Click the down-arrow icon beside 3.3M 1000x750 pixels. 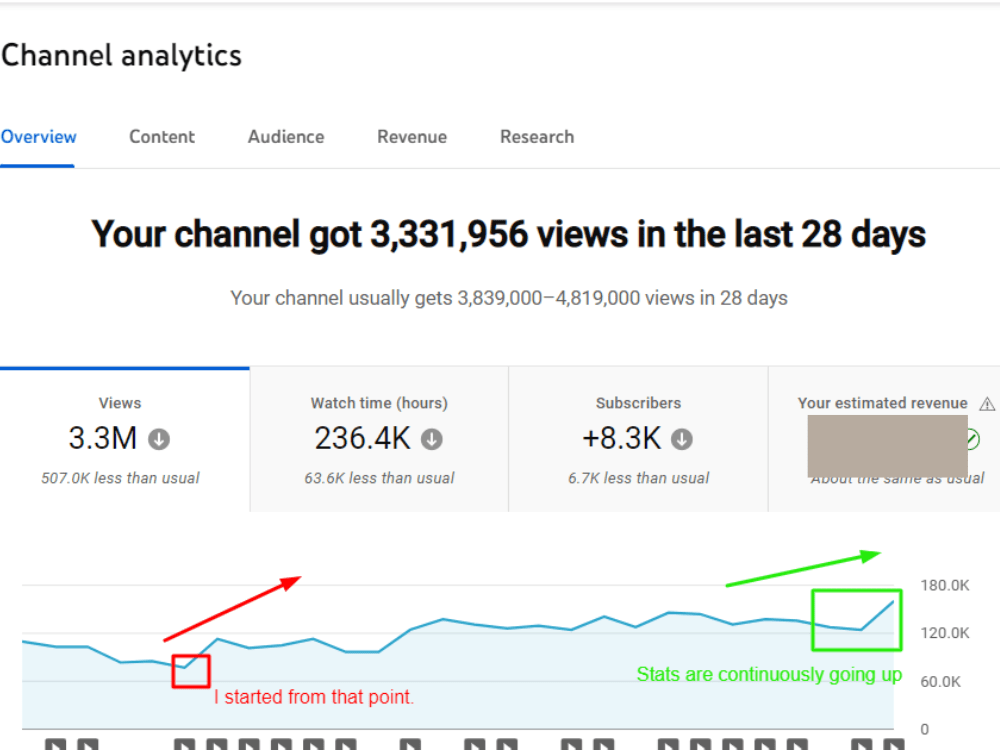[159, 439]
